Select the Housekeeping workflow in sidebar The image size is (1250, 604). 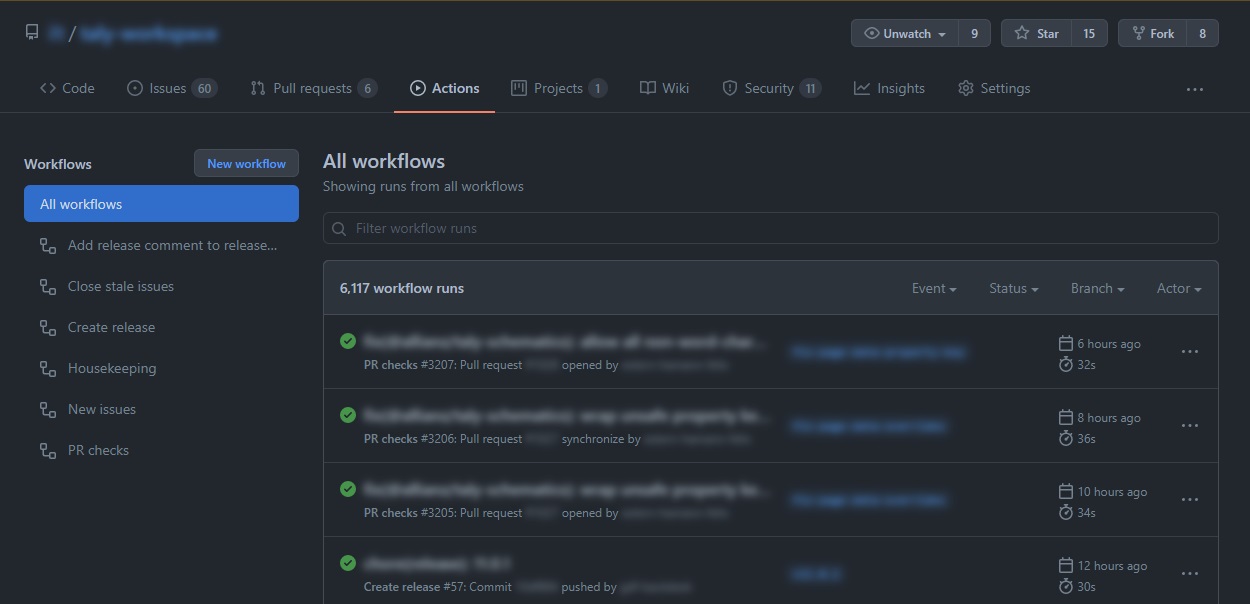point(112,368)
